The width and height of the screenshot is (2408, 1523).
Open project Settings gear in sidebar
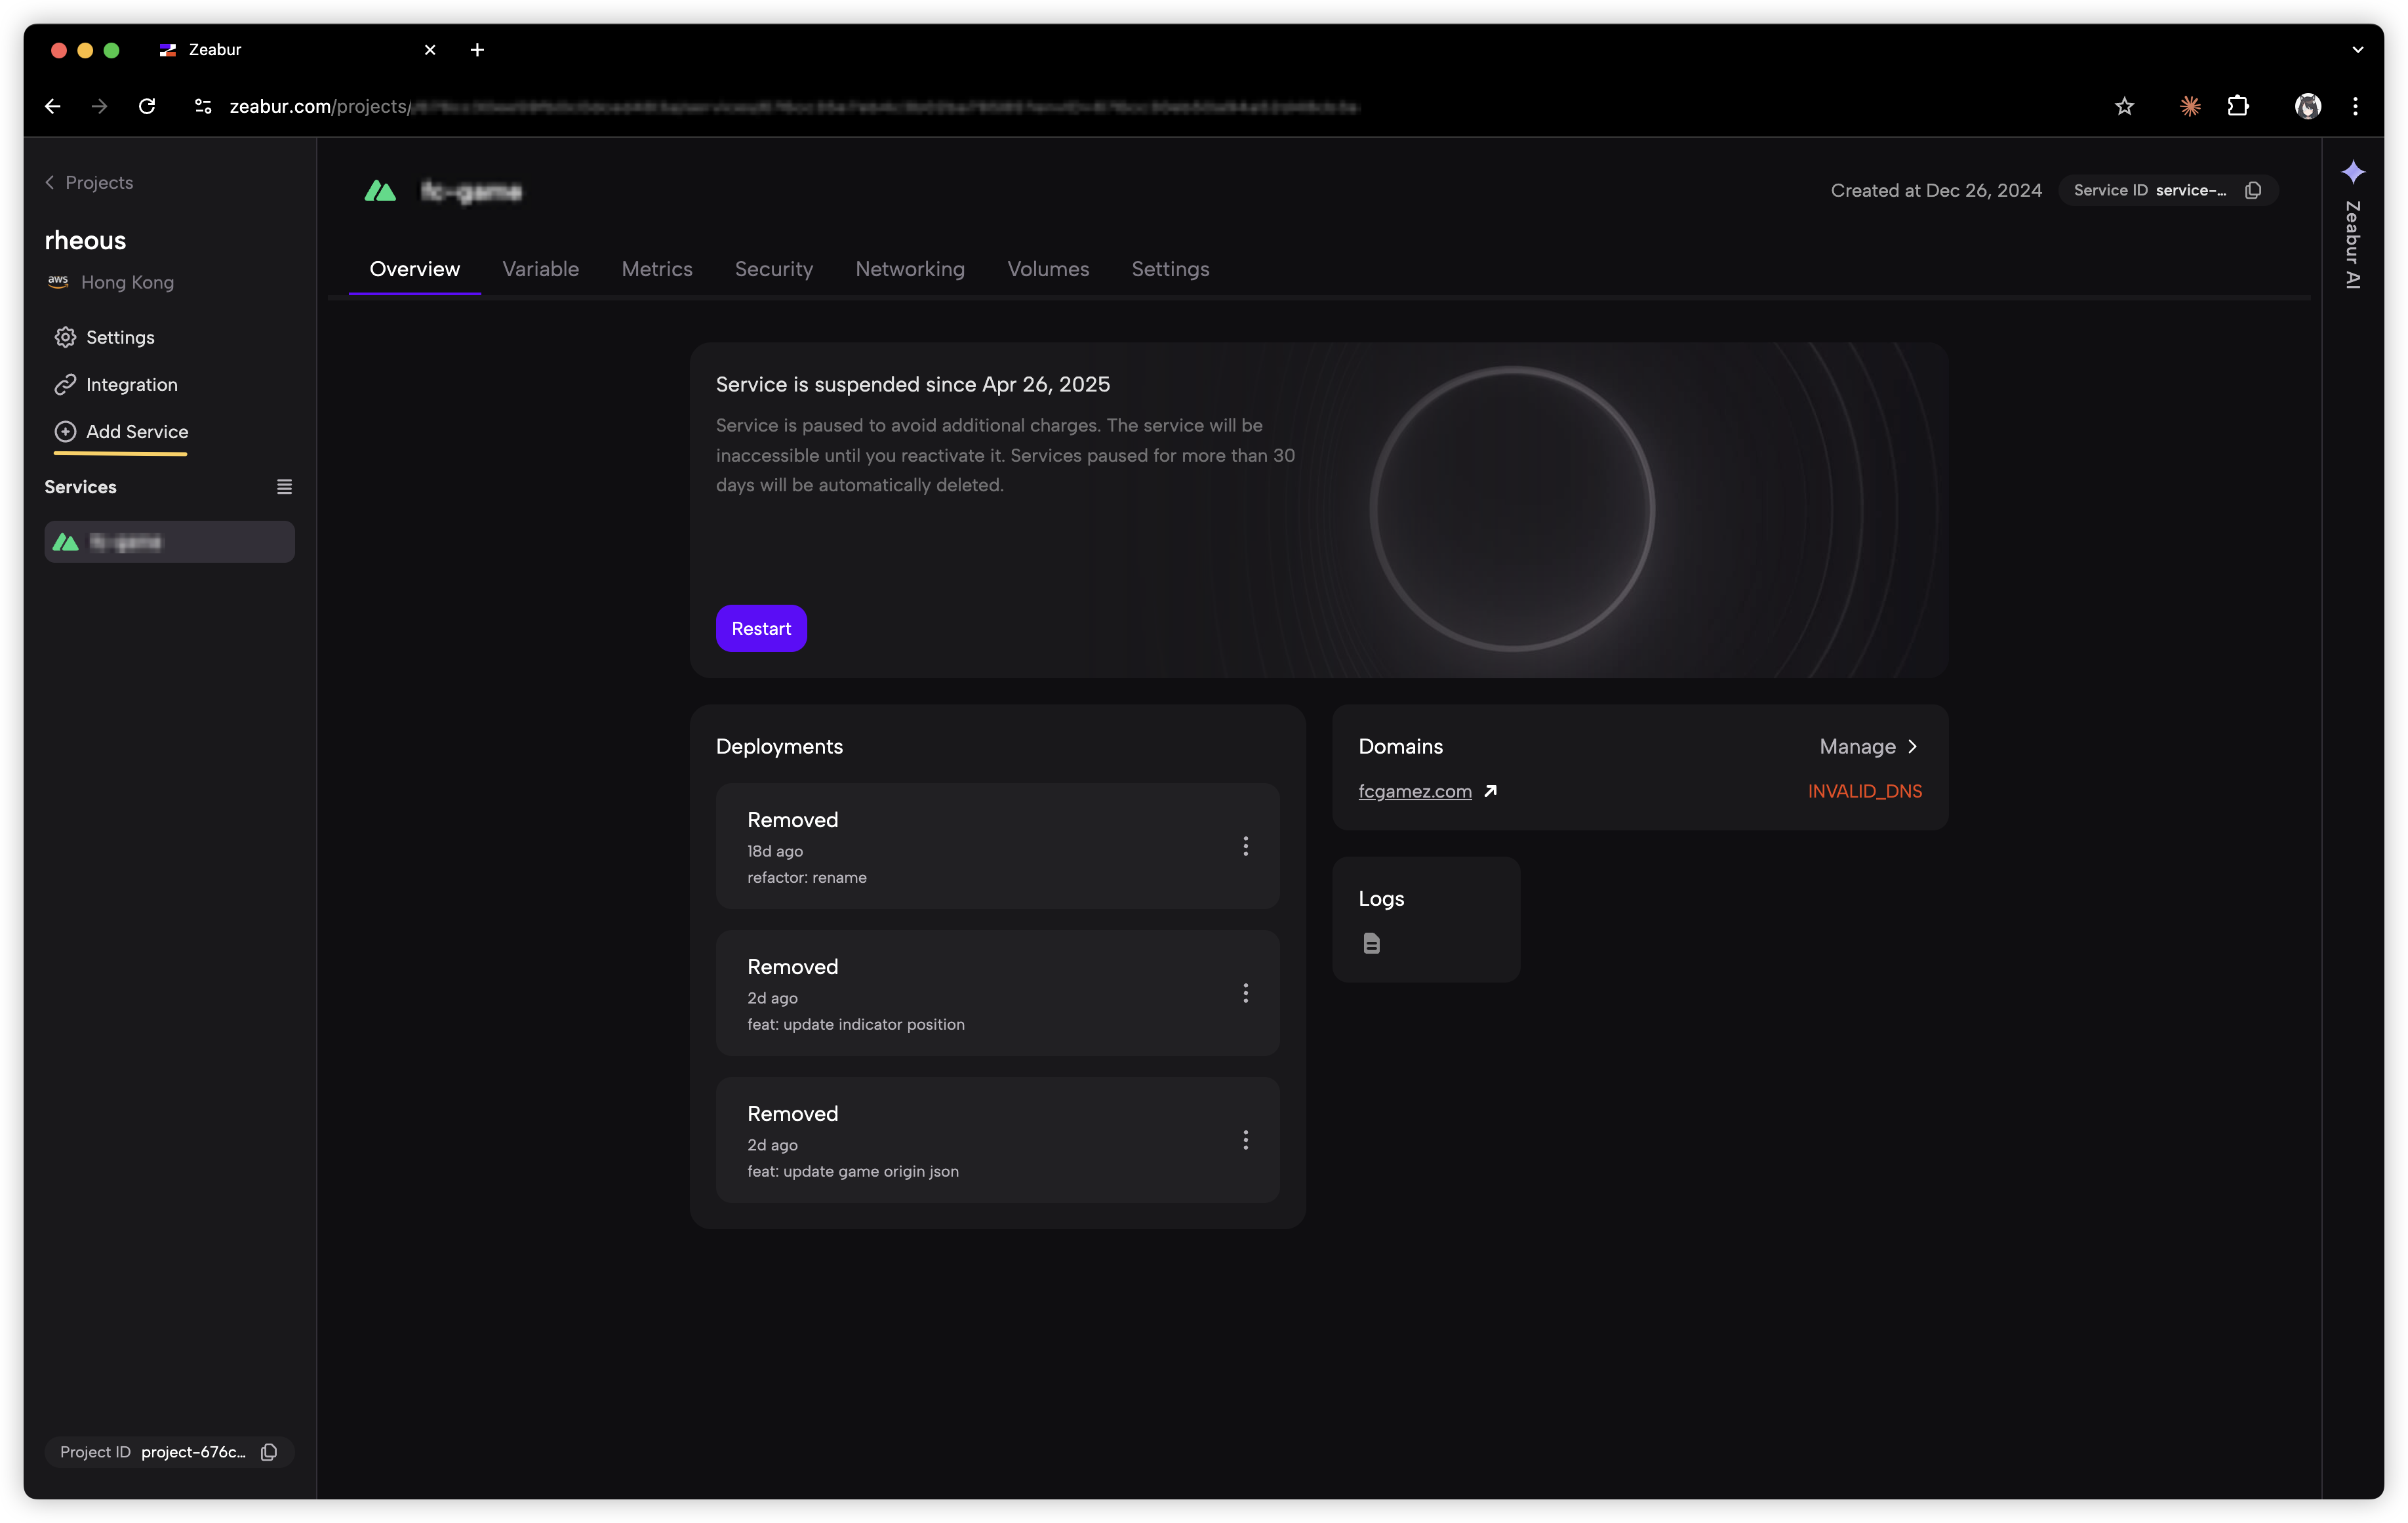pos(65,337)
